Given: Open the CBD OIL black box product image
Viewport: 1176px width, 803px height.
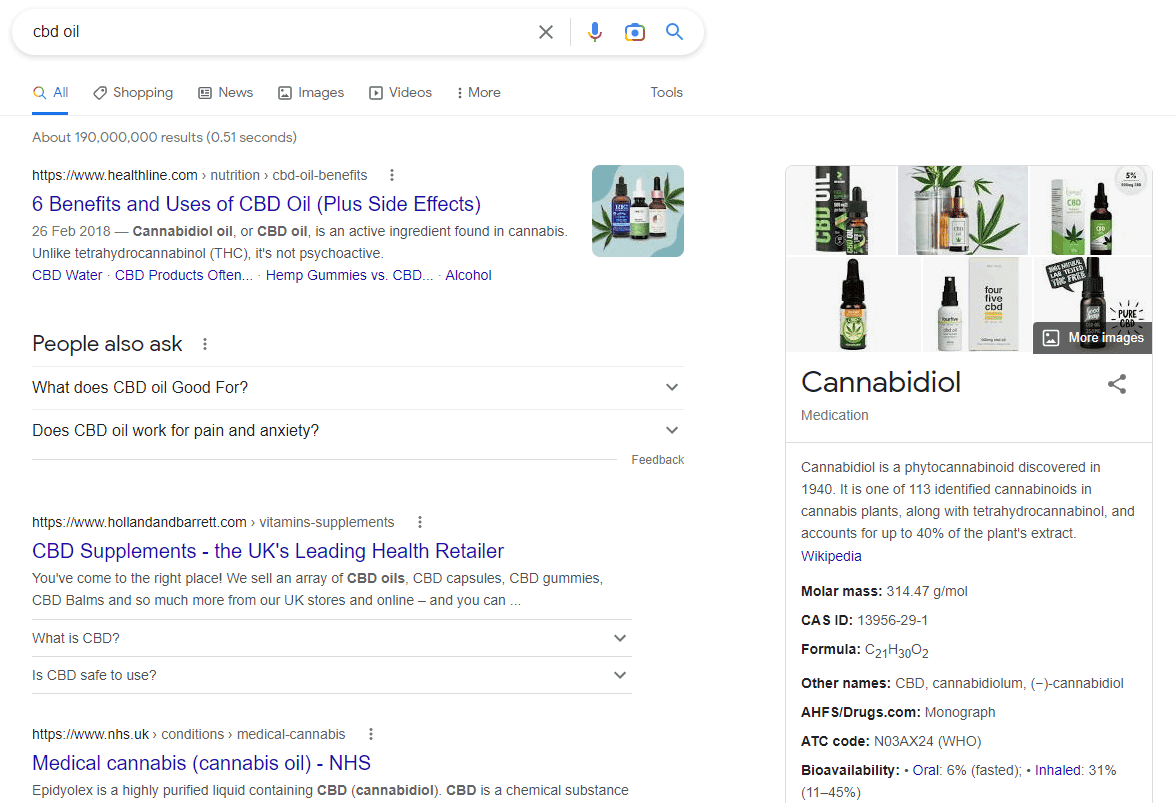Looking at the screenshot, I should point(842,210).
